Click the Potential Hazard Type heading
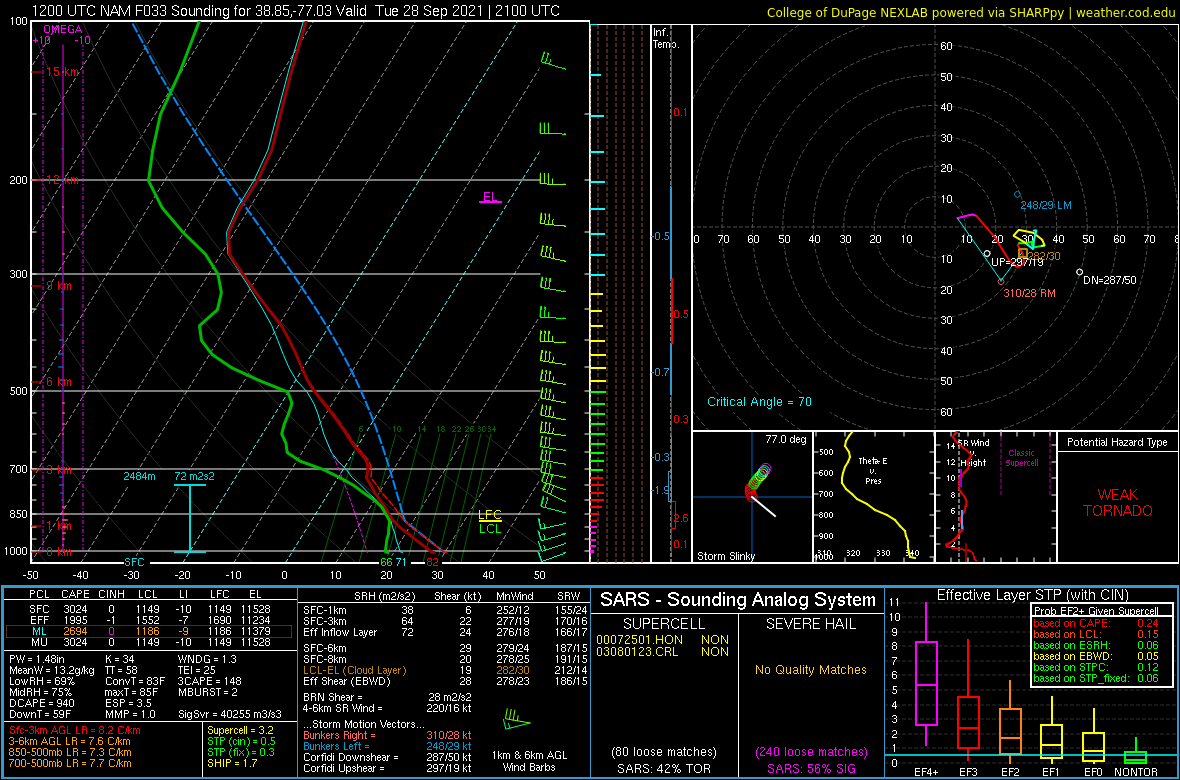Image resolution: width=1180 pixels, height=780 pixels. click(1117, 443)
